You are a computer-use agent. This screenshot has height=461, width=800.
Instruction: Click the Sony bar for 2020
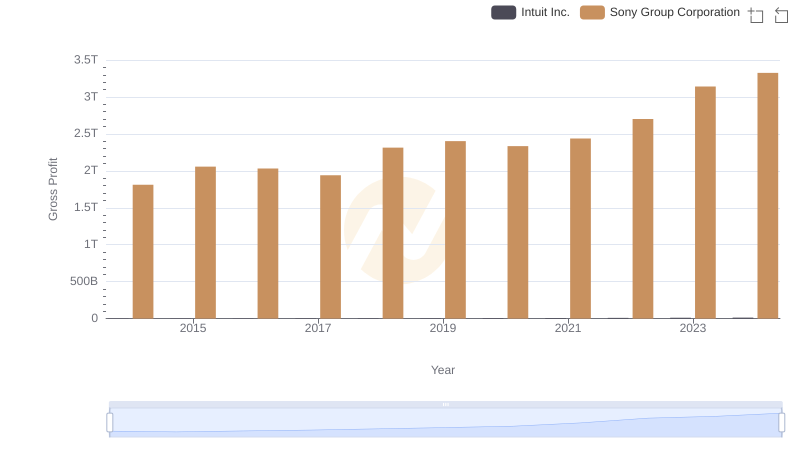[x=518, y=232]
